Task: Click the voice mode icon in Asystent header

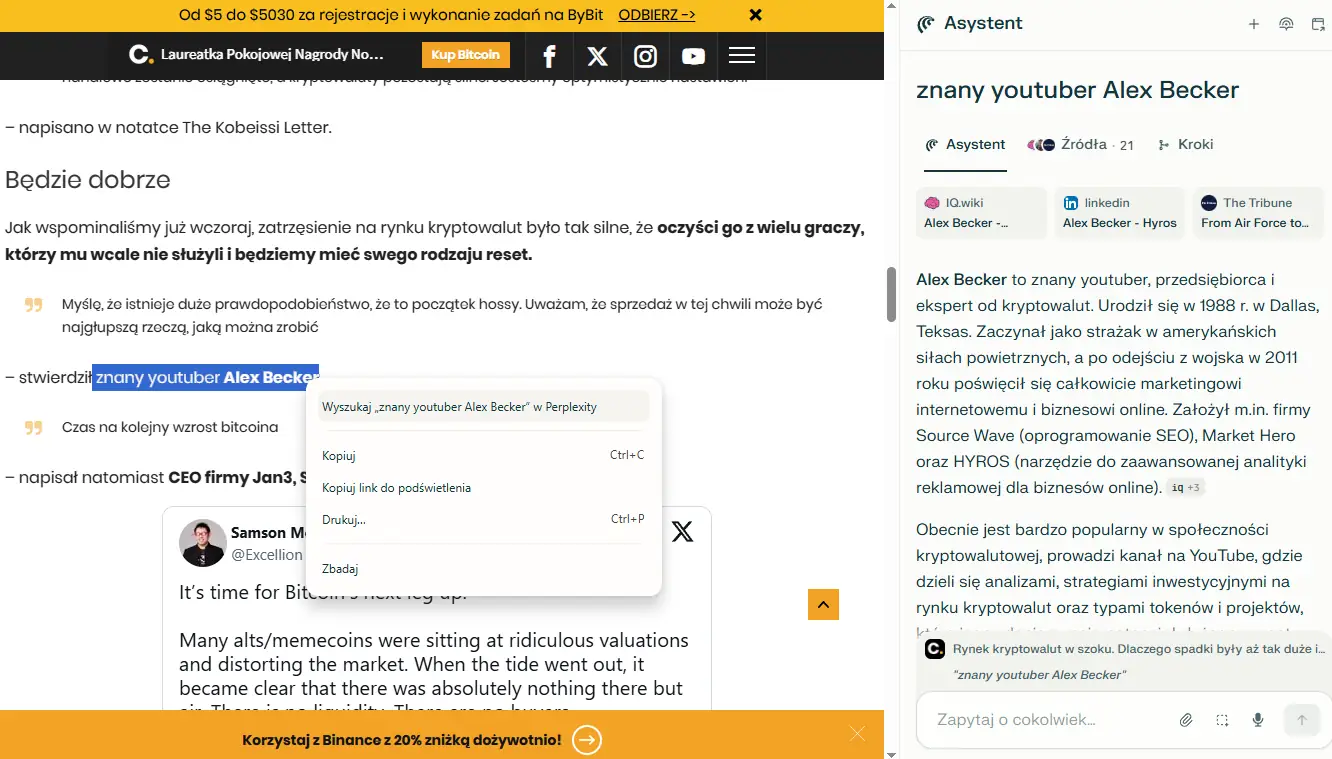Action: pos(1286,24)
